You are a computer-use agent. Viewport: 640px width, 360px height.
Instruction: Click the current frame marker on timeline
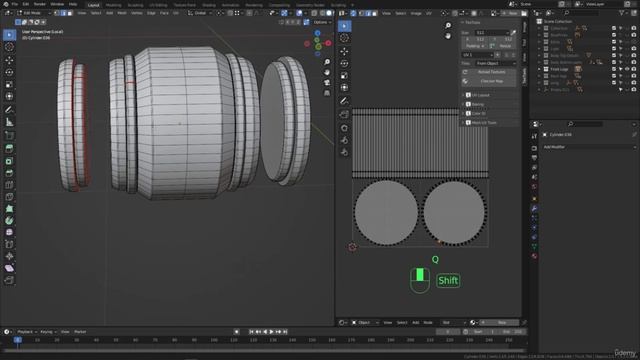pos(18,340)
